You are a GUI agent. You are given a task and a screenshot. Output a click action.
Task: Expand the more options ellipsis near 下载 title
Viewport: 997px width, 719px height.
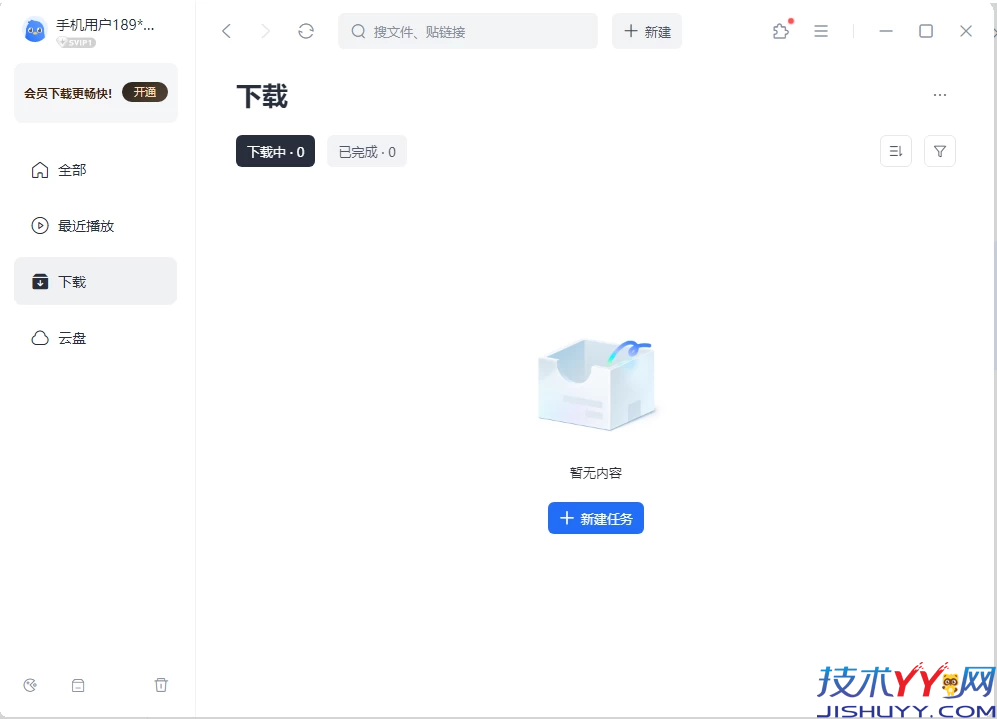939,94
